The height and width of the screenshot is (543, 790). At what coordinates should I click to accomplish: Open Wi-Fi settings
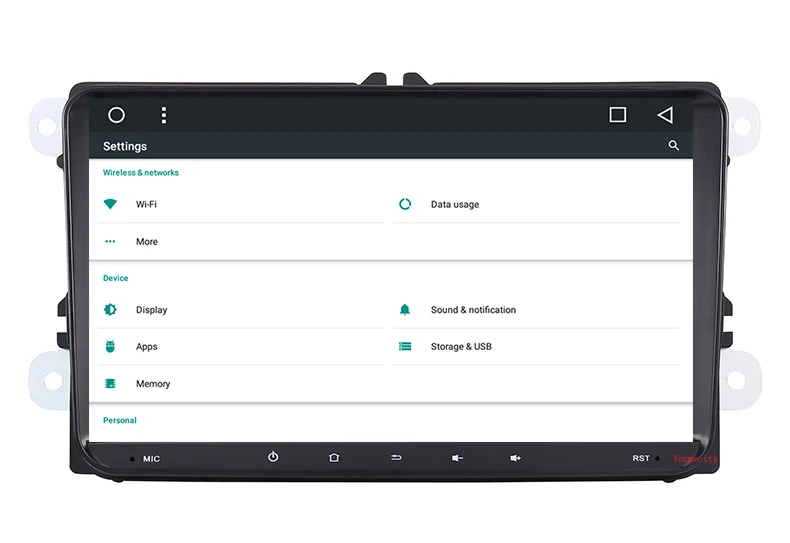click(x=241, y=204)
